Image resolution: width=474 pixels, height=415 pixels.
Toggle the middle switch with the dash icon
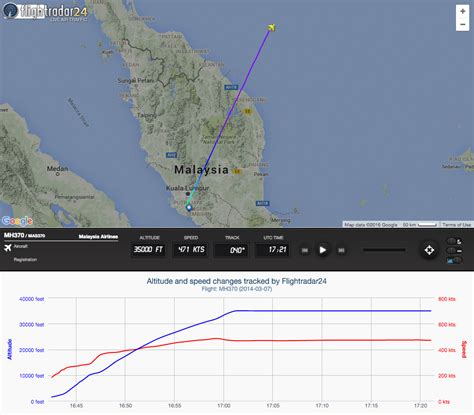click(x=454, y=251)
